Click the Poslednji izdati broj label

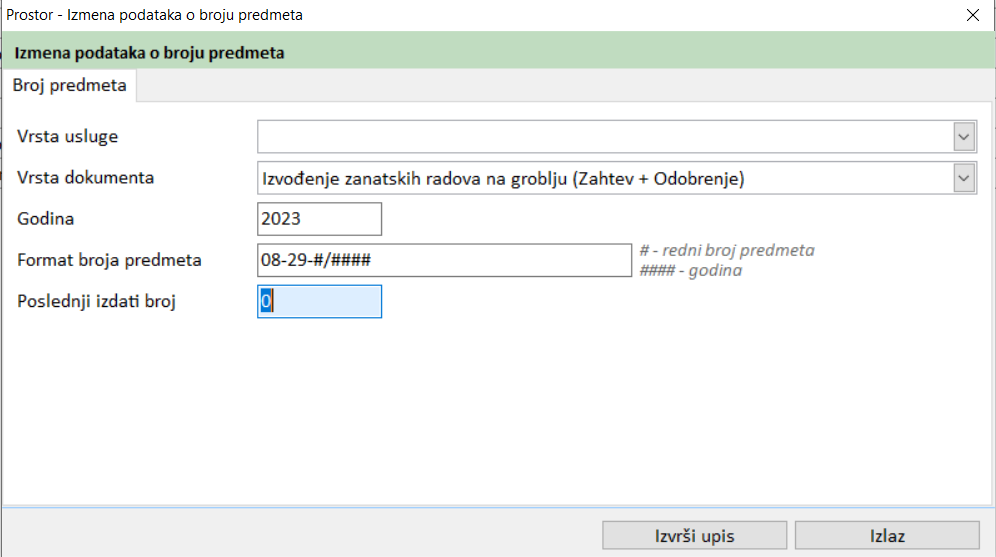96,301
